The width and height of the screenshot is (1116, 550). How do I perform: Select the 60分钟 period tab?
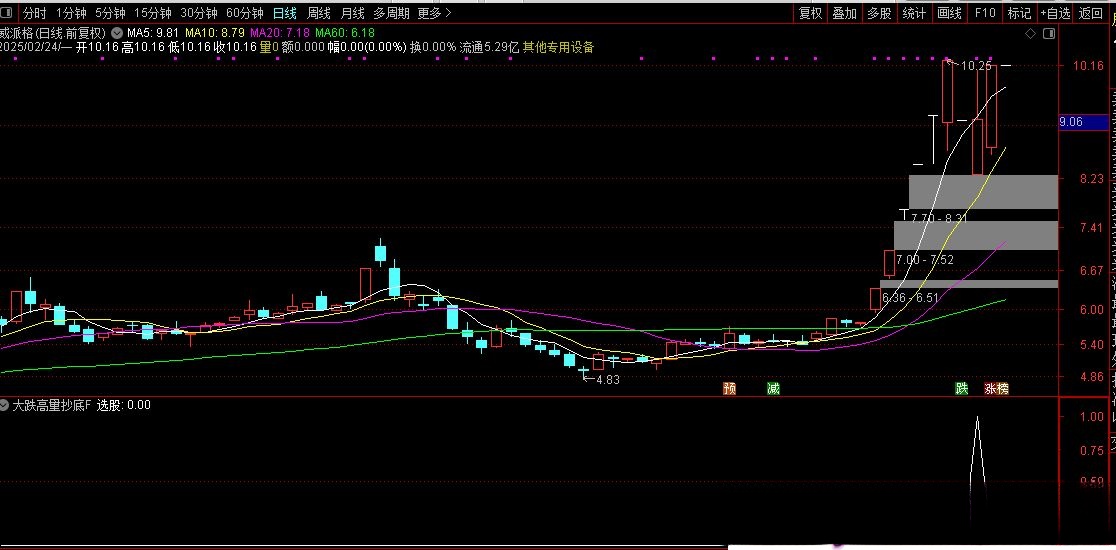244,13
